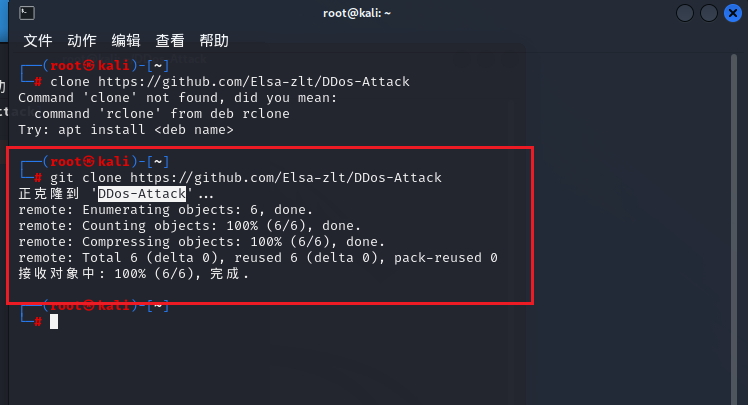Maximize the root@kali terminal window
748x405 pixels.
(x=708, y=13)
